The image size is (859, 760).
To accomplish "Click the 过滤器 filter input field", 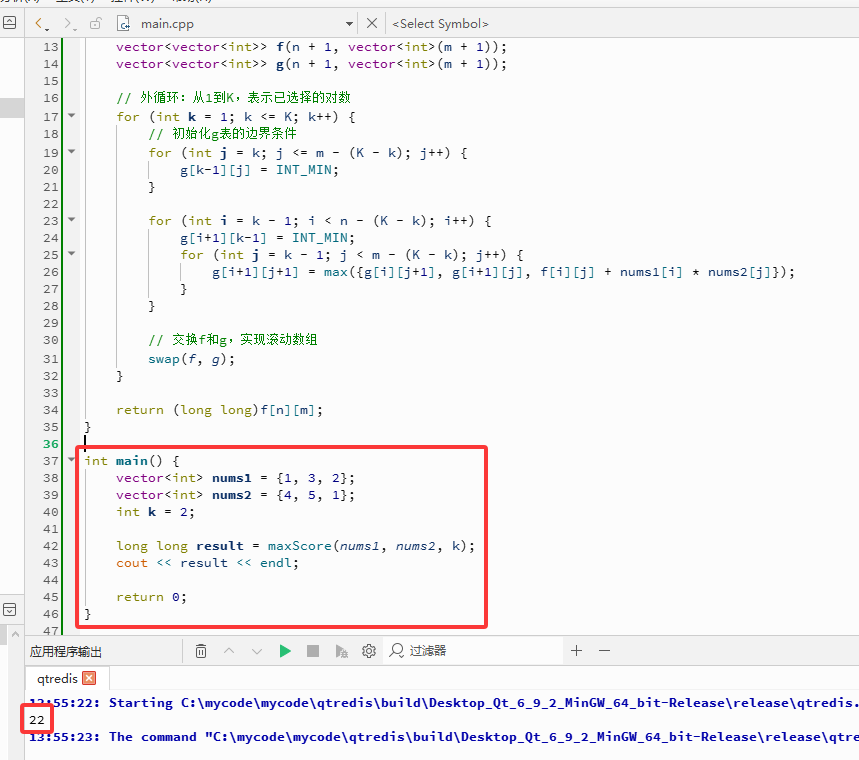I will tap(471, 651).
